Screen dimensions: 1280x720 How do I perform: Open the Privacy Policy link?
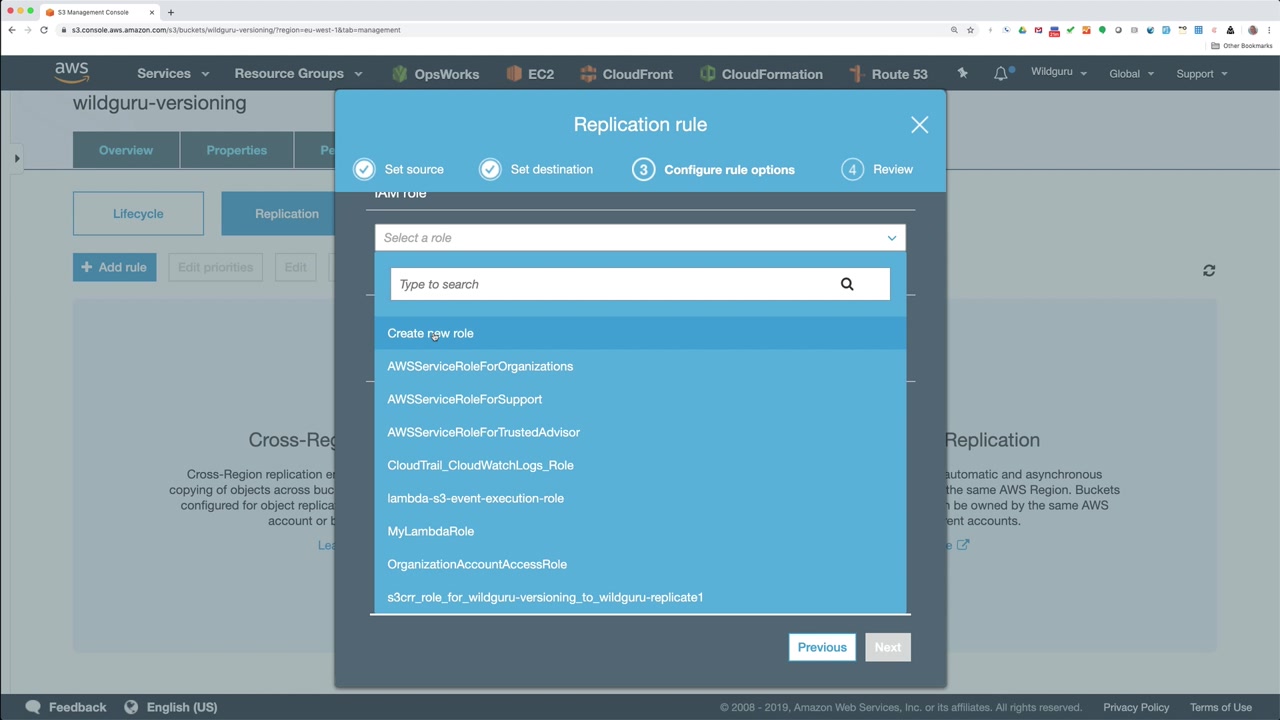tap(1136, 707)
